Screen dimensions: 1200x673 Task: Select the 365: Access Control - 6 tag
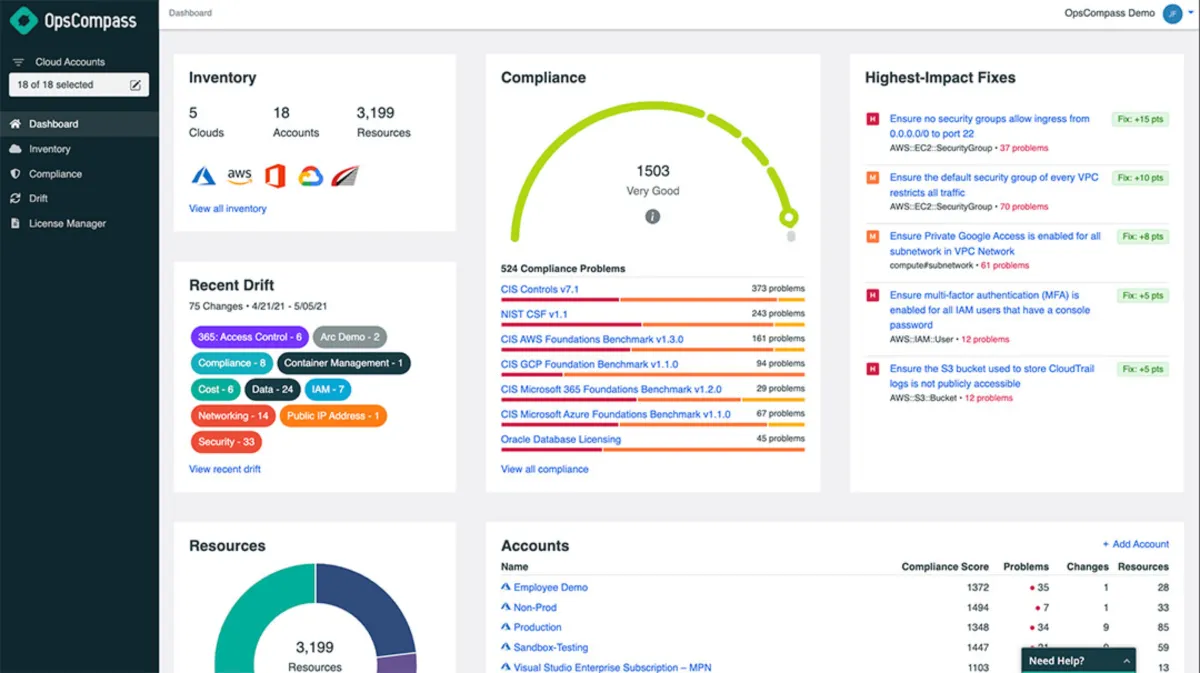[250, 337]
